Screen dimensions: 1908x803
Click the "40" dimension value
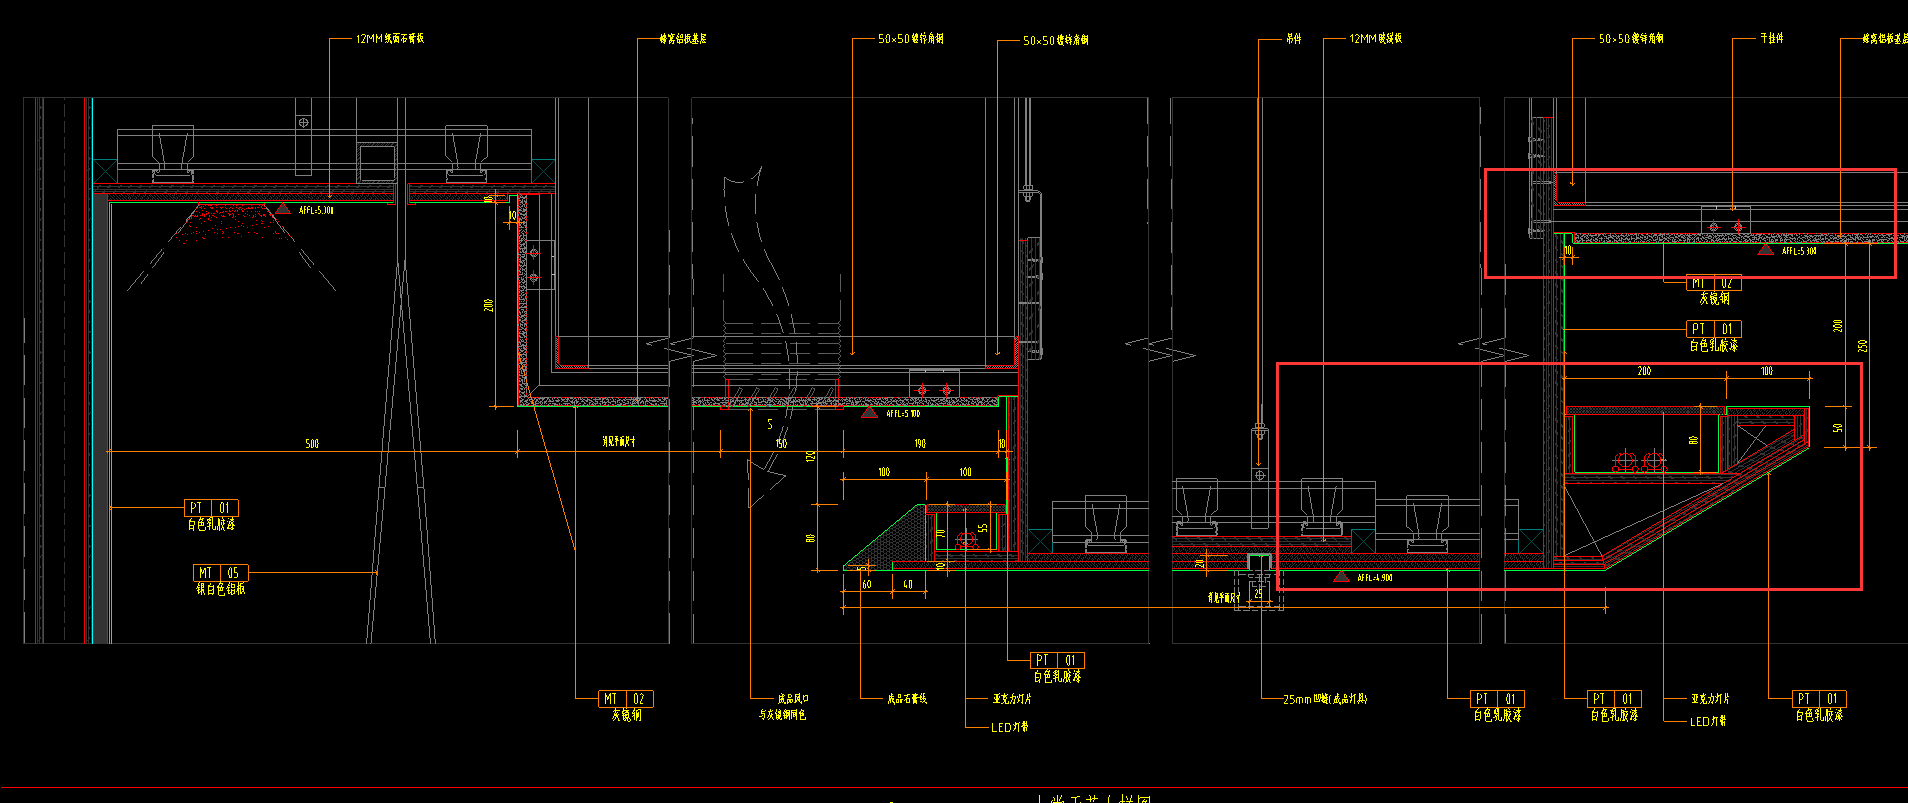coord(908,584)
